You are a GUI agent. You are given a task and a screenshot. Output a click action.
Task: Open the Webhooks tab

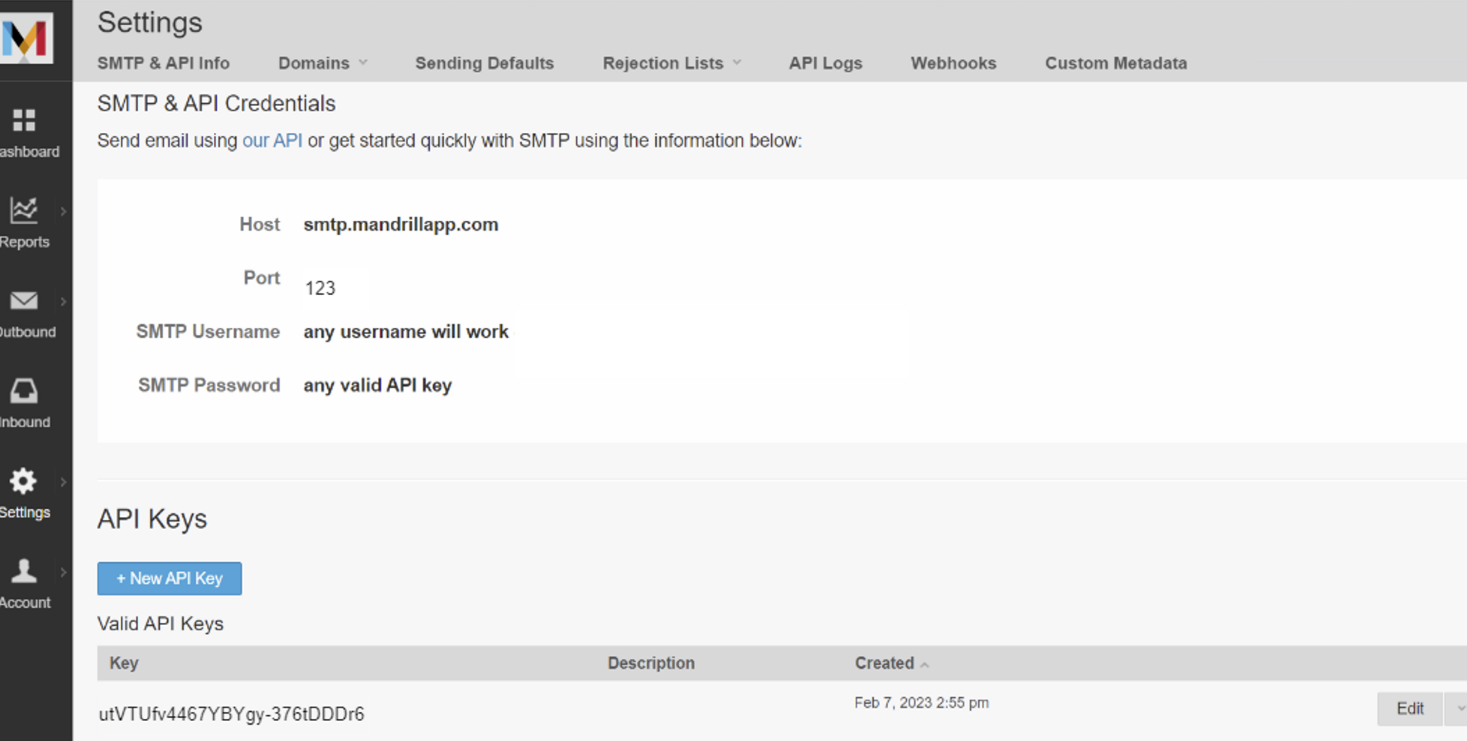(x=952, y=62)
